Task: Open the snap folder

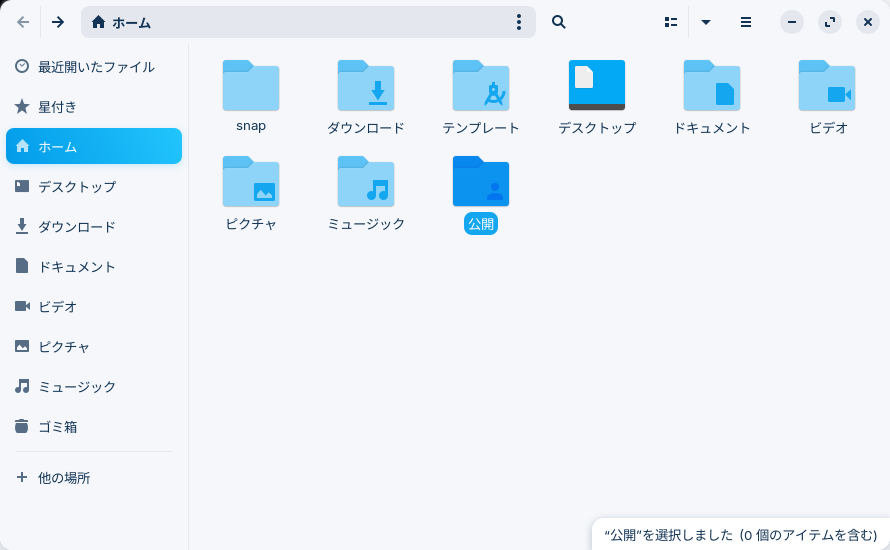Action: pyautogui.click(x=250, y=85)
